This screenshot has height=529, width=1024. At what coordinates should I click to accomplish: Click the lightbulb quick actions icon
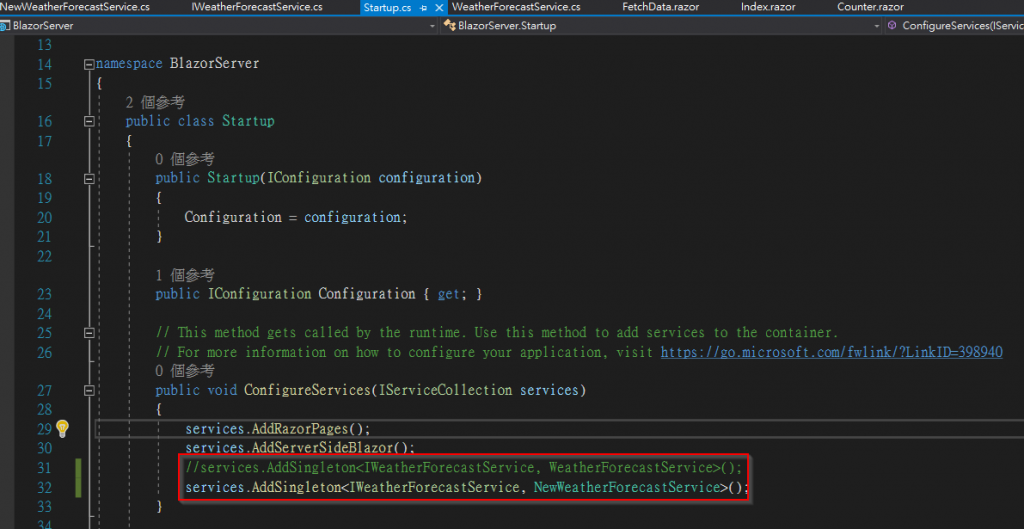tap(62, 428)
